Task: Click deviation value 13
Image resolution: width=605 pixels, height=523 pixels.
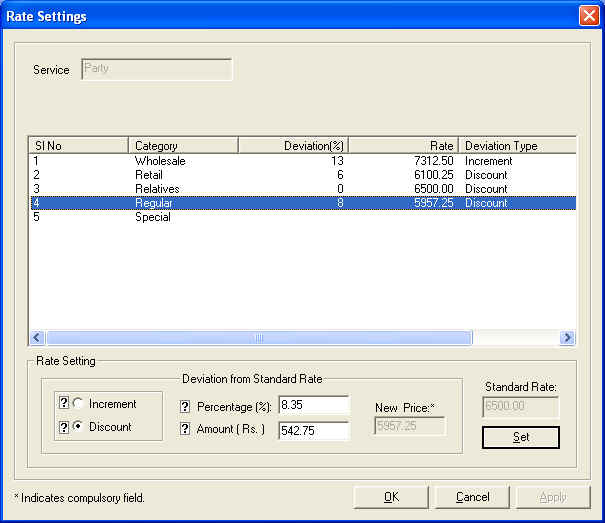Action: coord(337,161)
